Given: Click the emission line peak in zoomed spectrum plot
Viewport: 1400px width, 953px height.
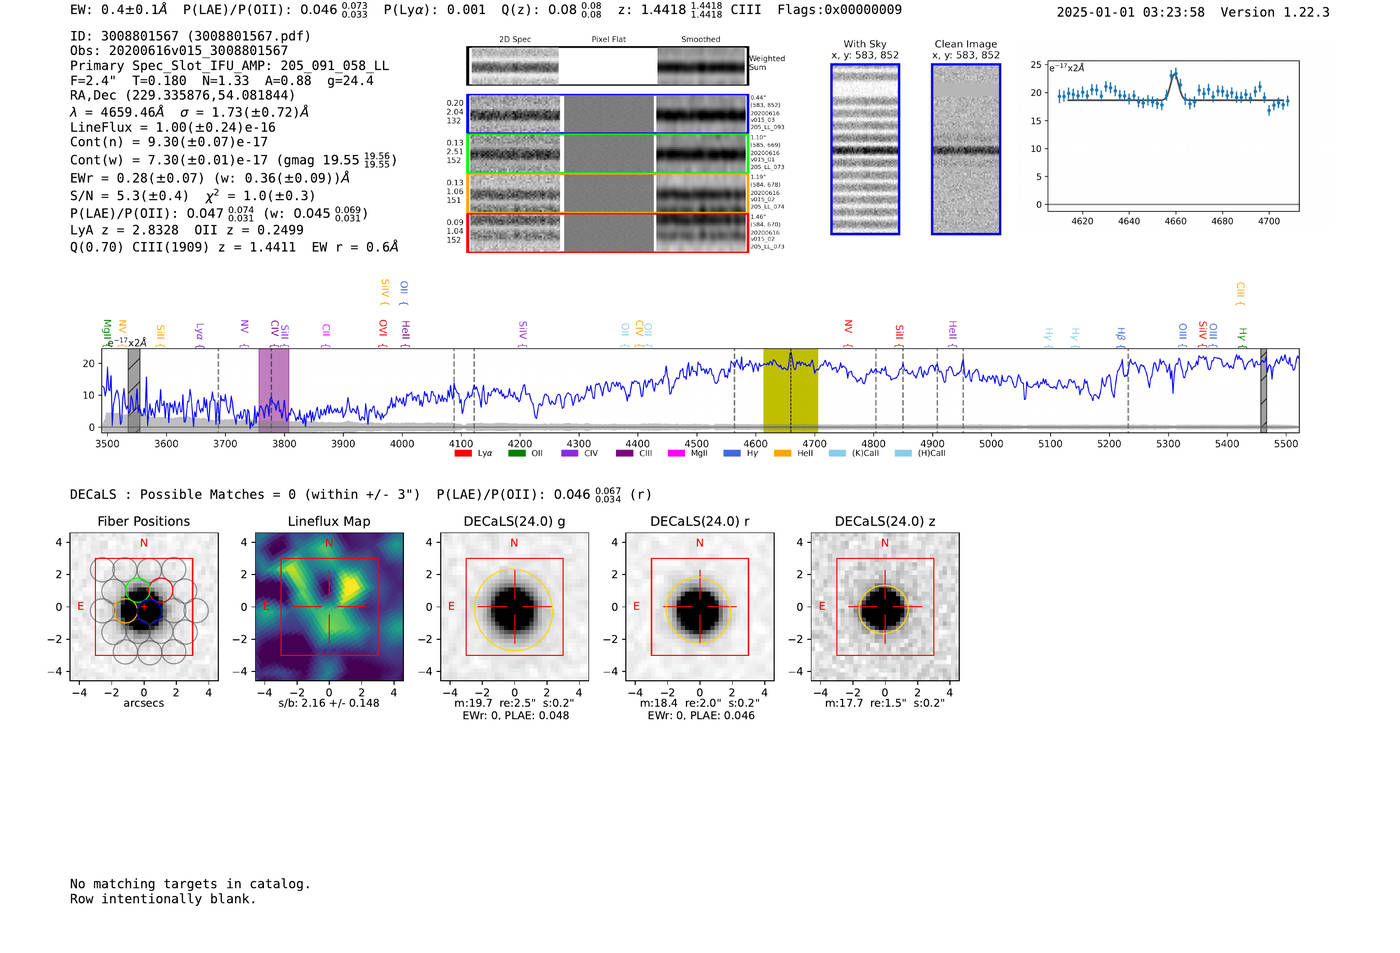Looking at the screenshot, I should click(x=1174, y=74).
